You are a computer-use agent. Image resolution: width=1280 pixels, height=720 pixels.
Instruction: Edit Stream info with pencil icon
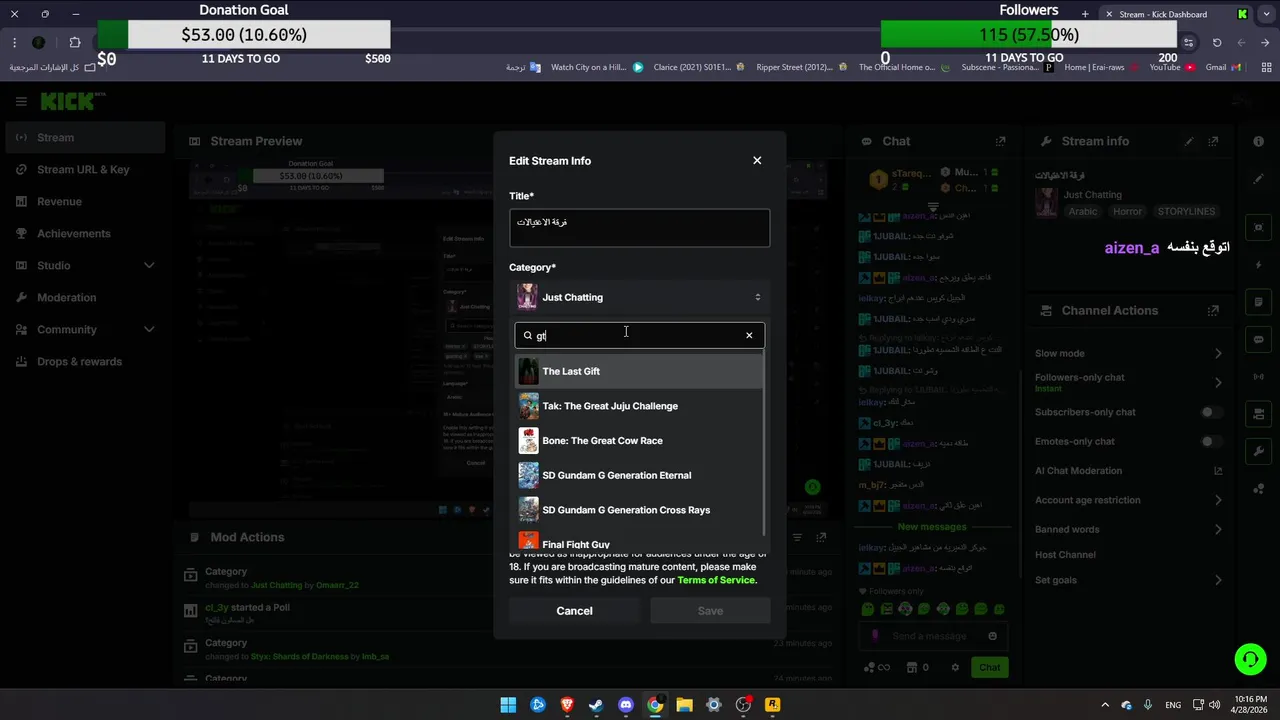tap(1189, 141)
